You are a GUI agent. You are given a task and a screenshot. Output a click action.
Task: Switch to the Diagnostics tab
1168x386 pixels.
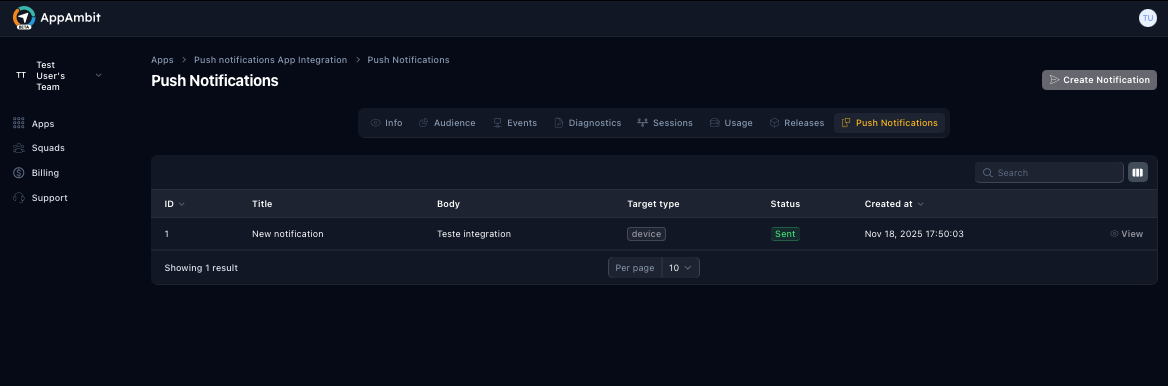588,123
